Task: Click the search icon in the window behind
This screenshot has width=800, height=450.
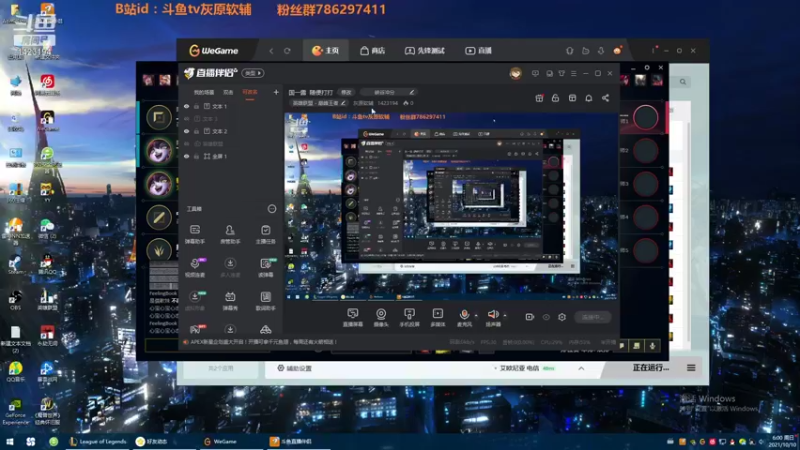Action: tap(683, 82)
